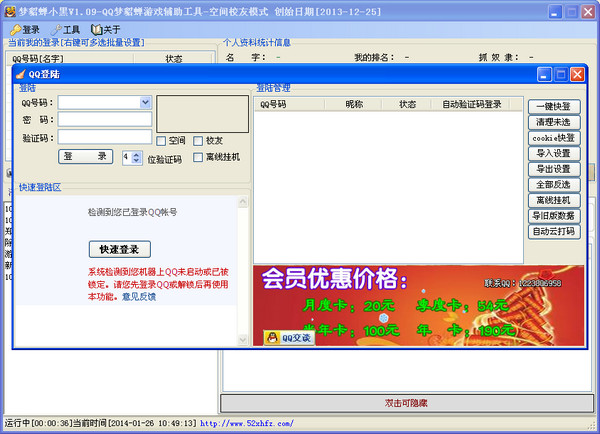600x434 pixels.
Task: Click the 导旧版数据 button
Action: (554, 216)
